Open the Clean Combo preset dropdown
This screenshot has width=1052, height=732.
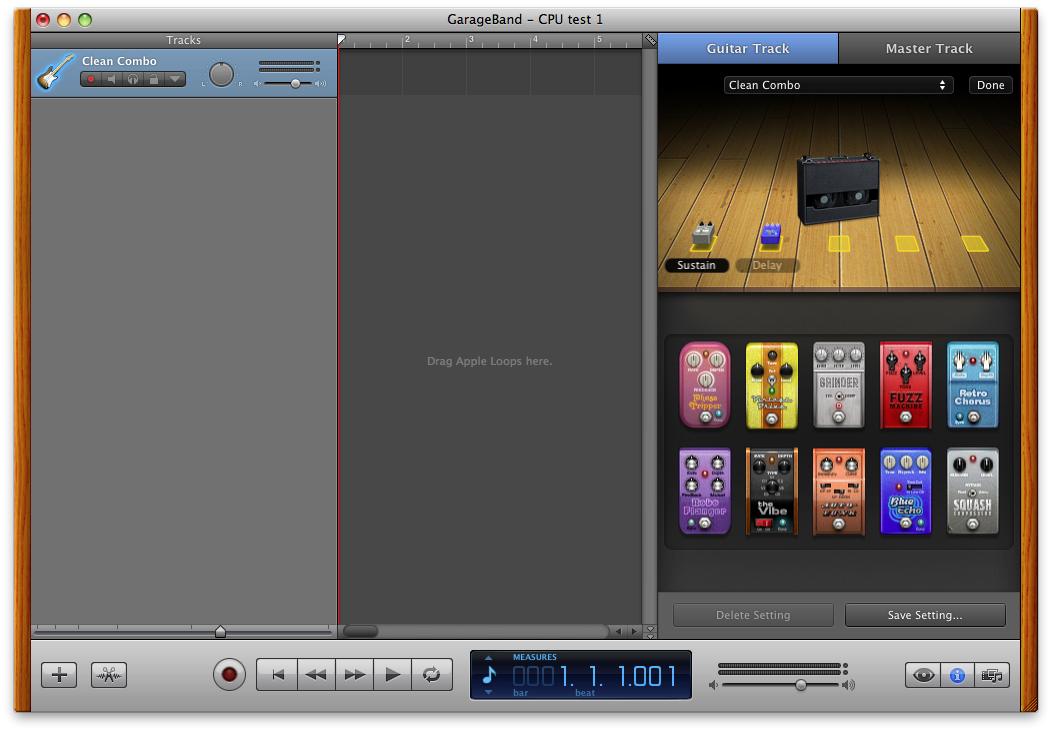pos(838,85)
